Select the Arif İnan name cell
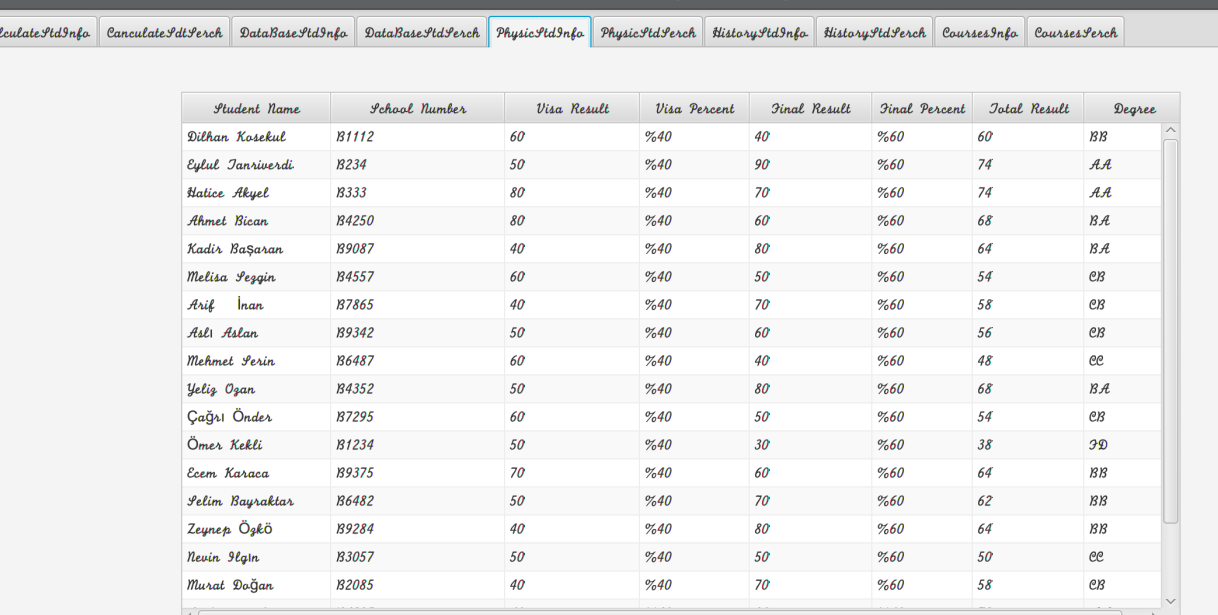The image size is (1218, 615). click(x=256, y=305)
